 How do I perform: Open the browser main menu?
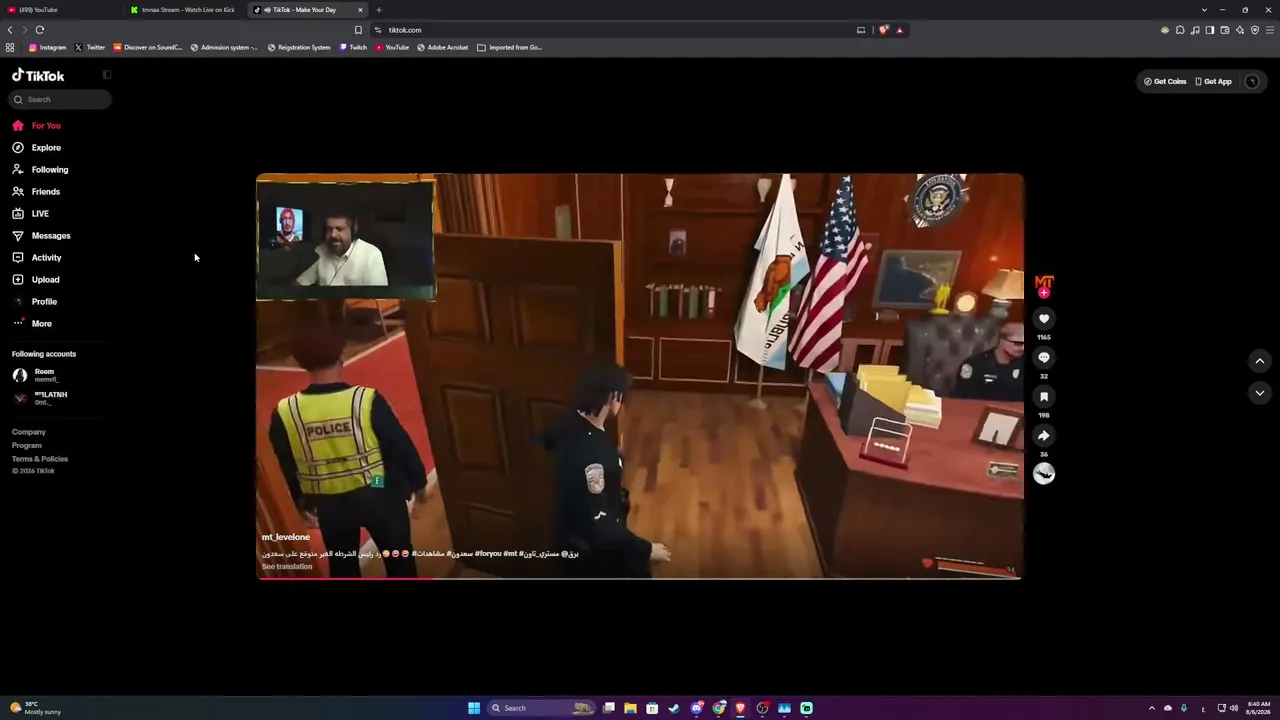point(1270,30)
